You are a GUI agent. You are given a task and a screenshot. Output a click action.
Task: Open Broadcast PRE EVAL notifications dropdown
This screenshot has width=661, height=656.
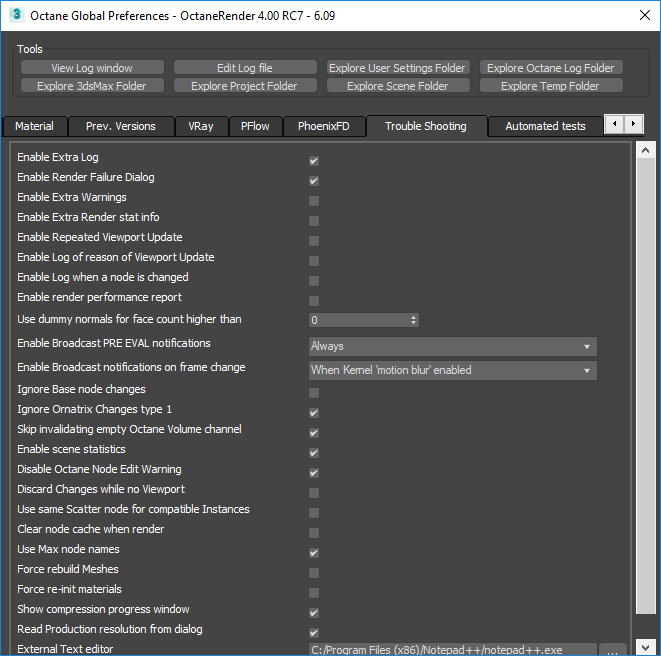coord(452,346)
